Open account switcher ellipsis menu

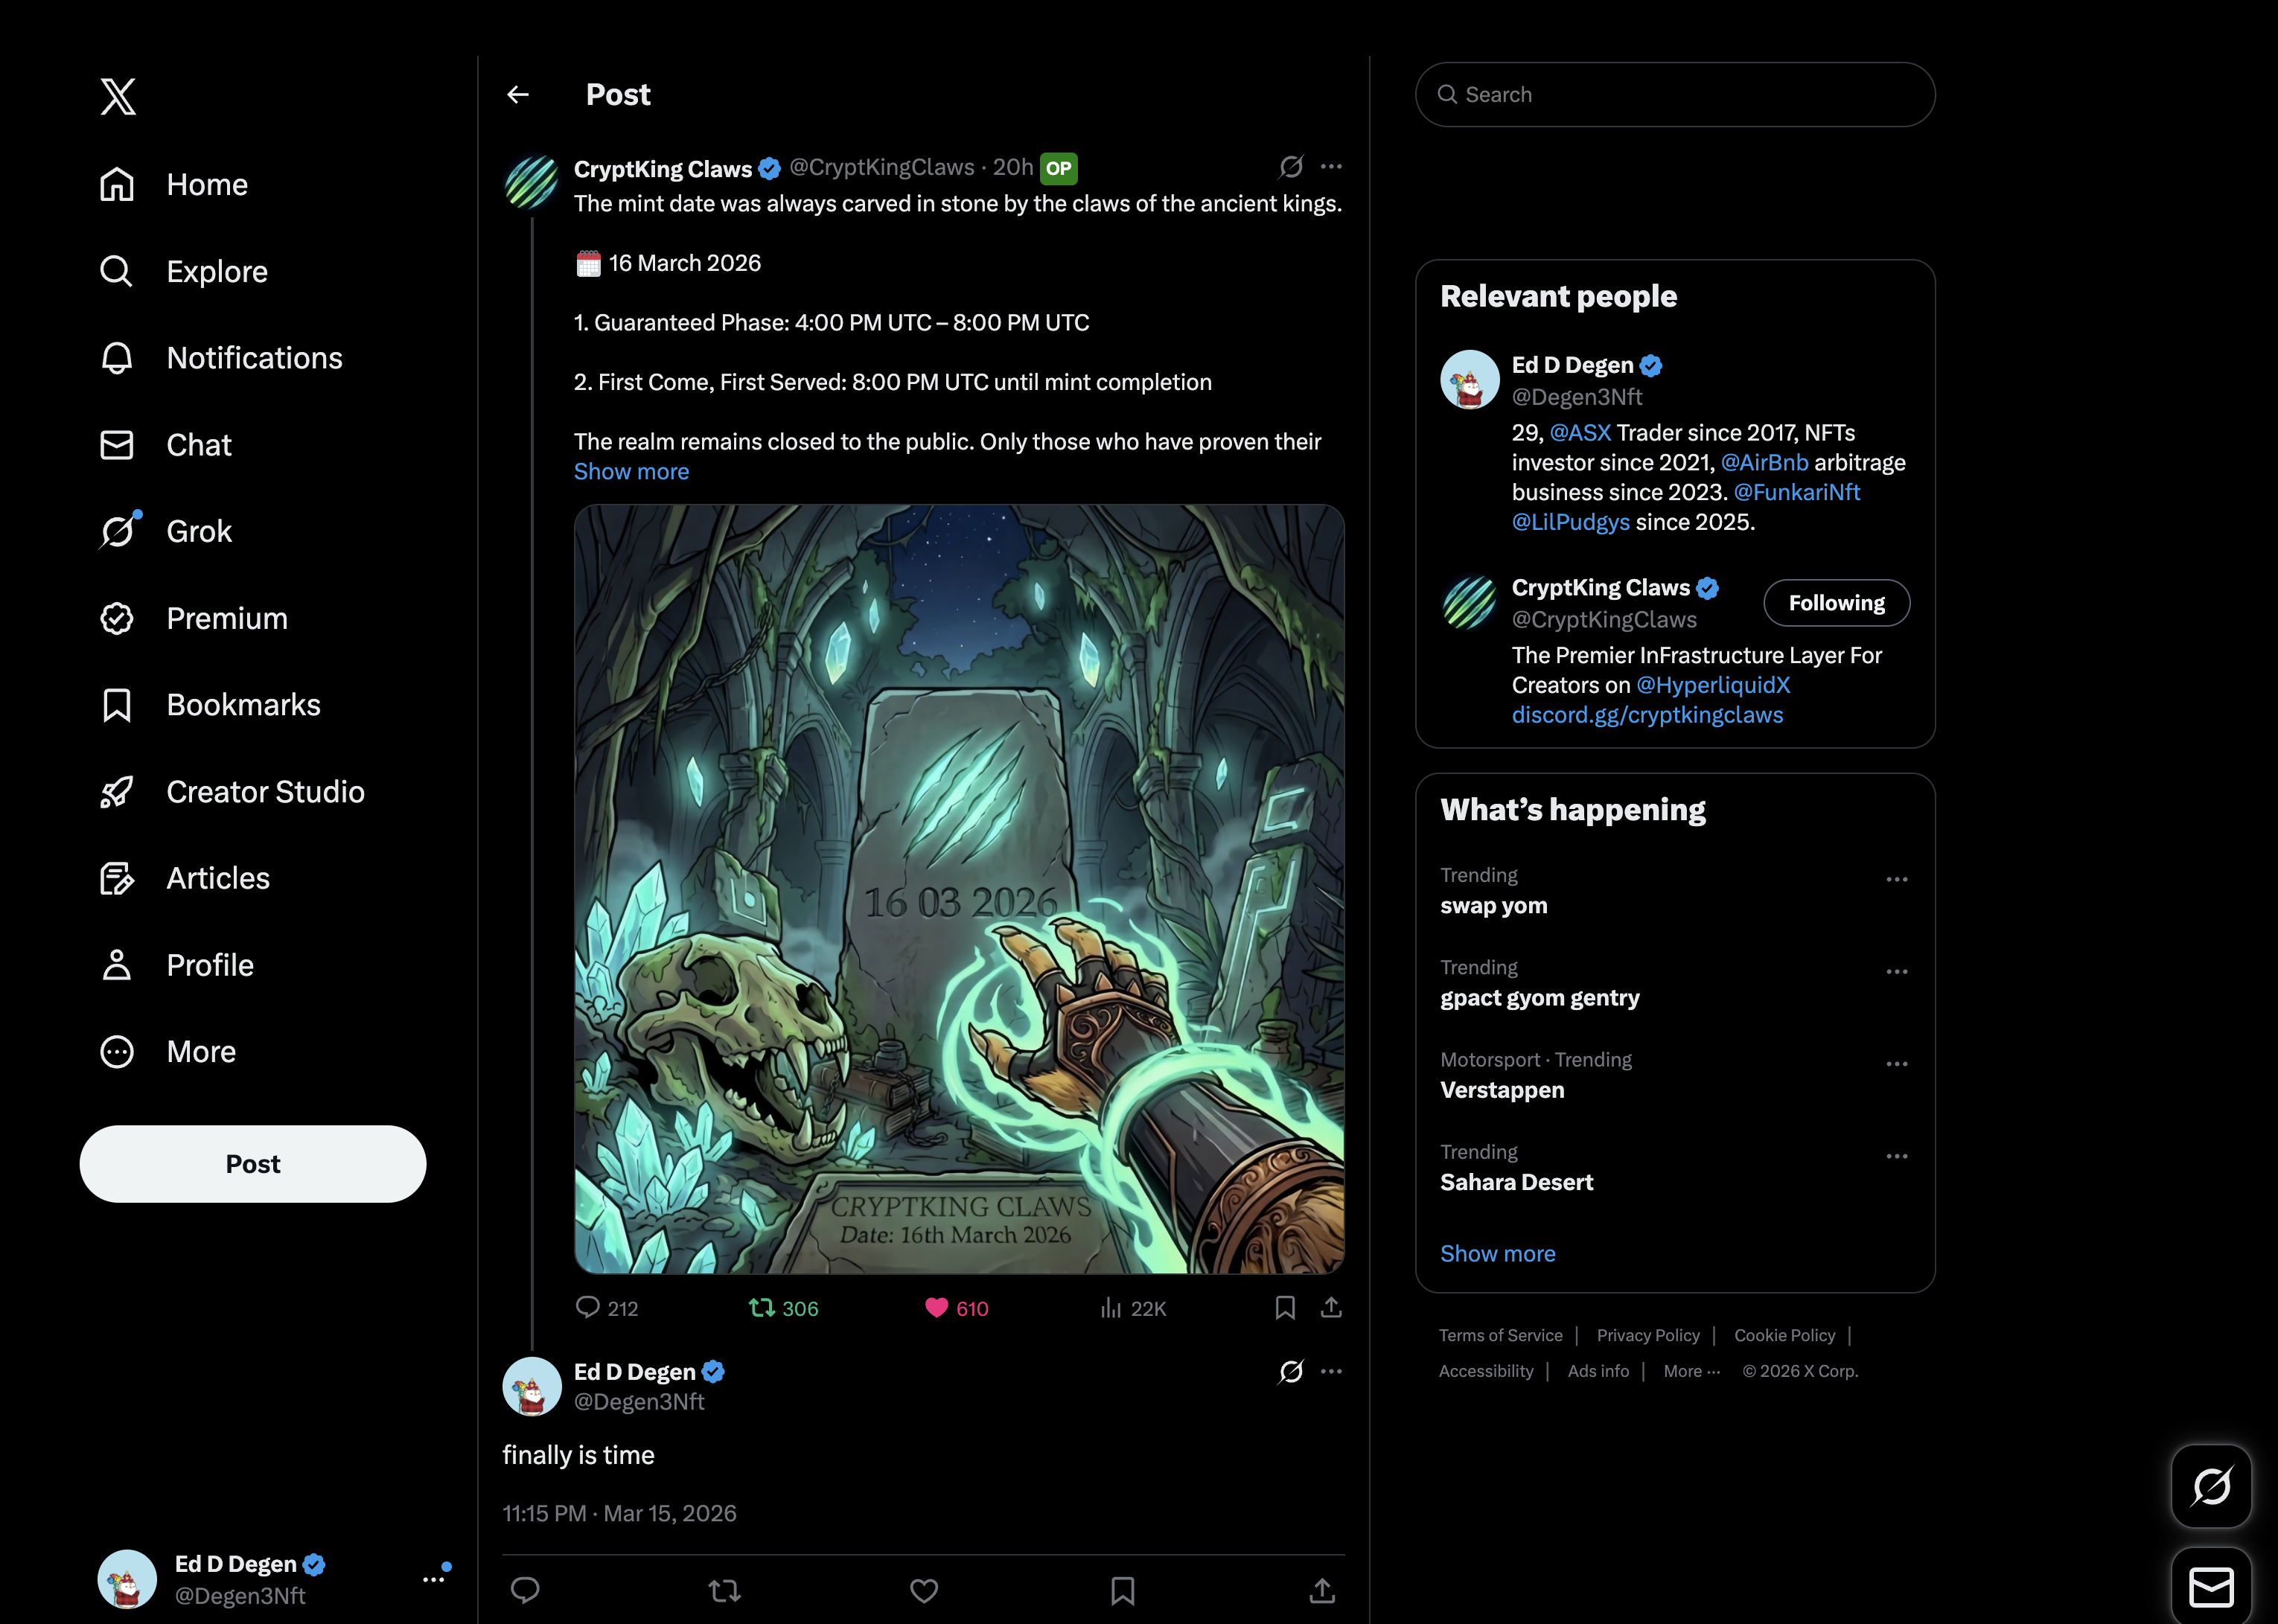click(x=434, y=1579)
